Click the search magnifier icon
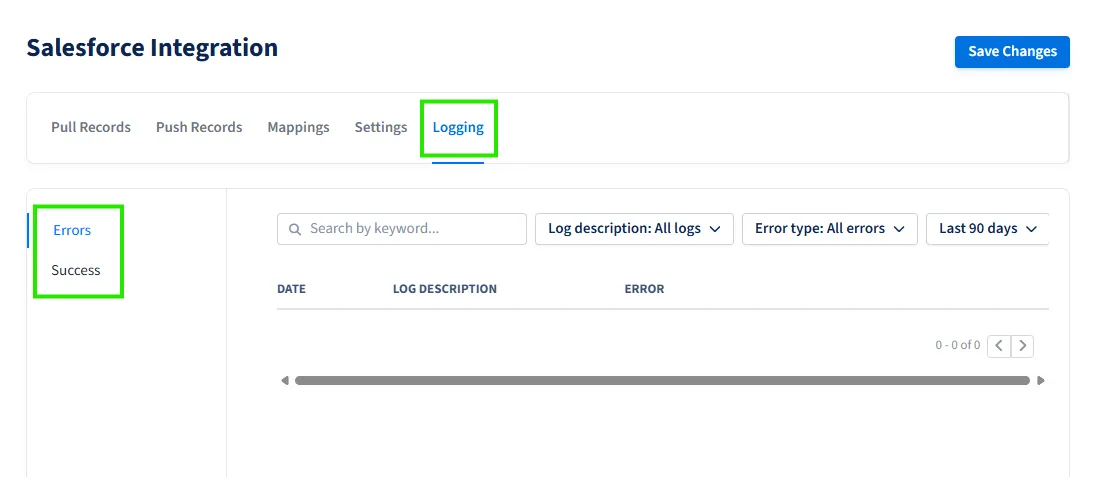Screen dimensions: 1099x477 [295, 229]
